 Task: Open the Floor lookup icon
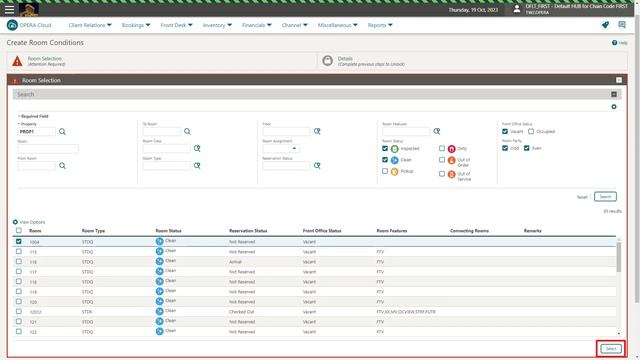(317, 131)
